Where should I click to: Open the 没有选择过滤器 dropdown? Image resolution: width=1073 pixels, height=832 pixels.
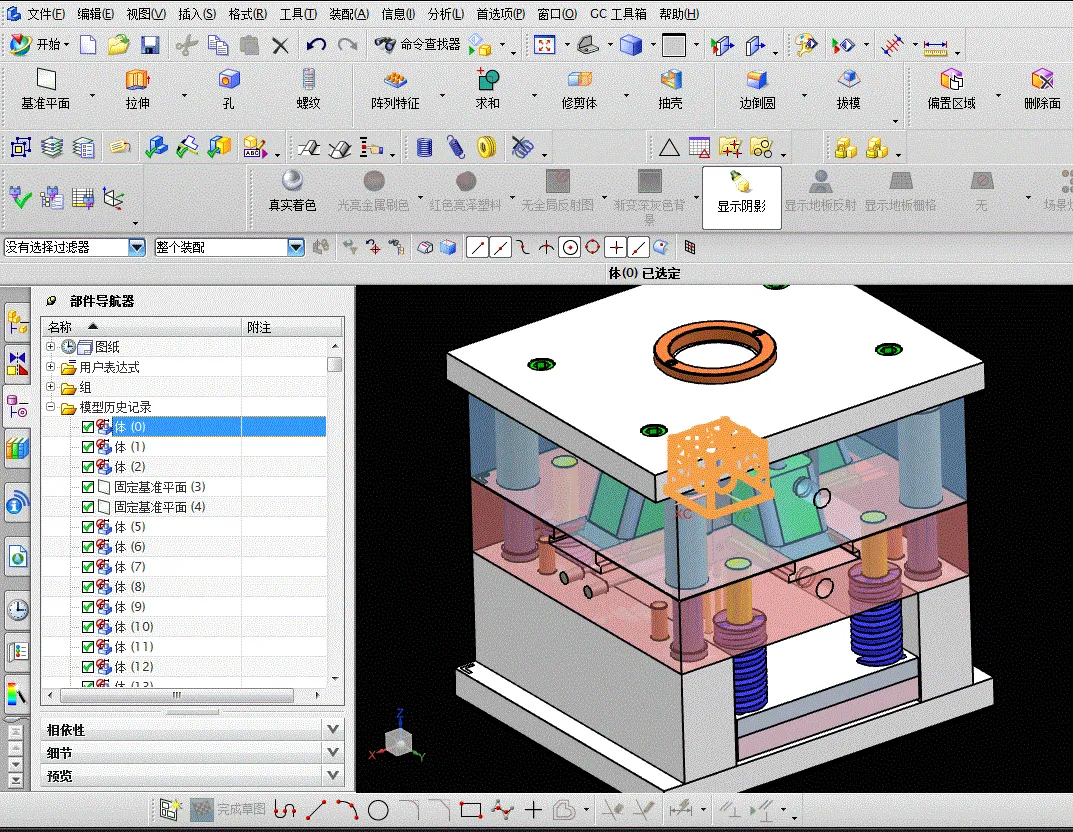pyautogui.click(x=137, y=247)
